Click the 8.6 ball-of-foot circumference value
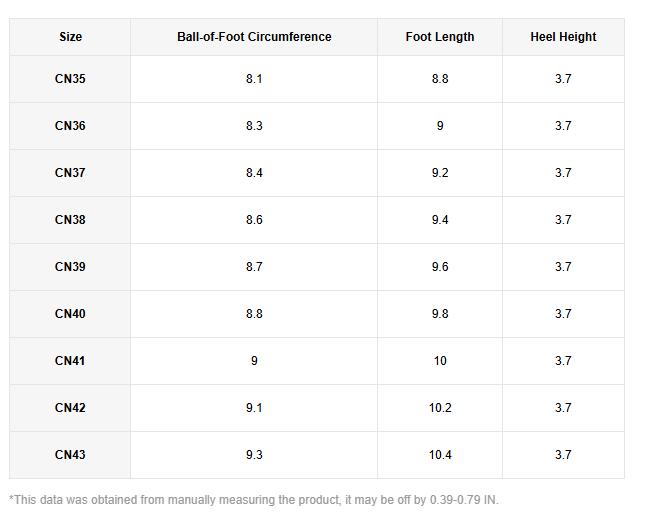The image size is (646, 526). click(x=254, y=220)
